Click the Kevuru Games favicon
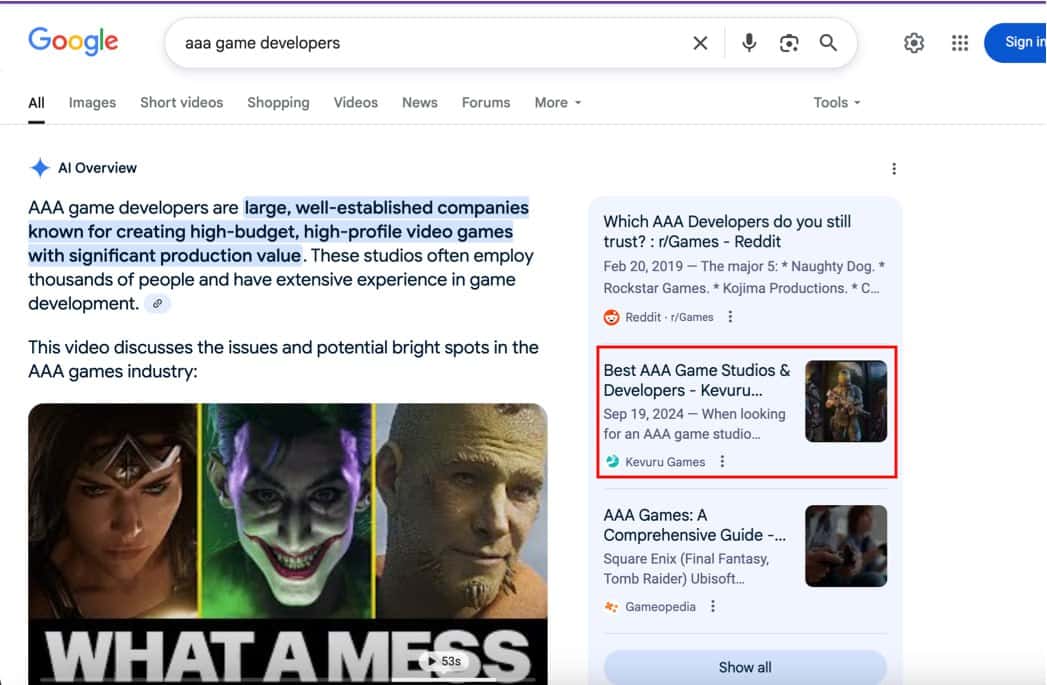Viewport: 1047px width, 685px height. click(612, 461)
